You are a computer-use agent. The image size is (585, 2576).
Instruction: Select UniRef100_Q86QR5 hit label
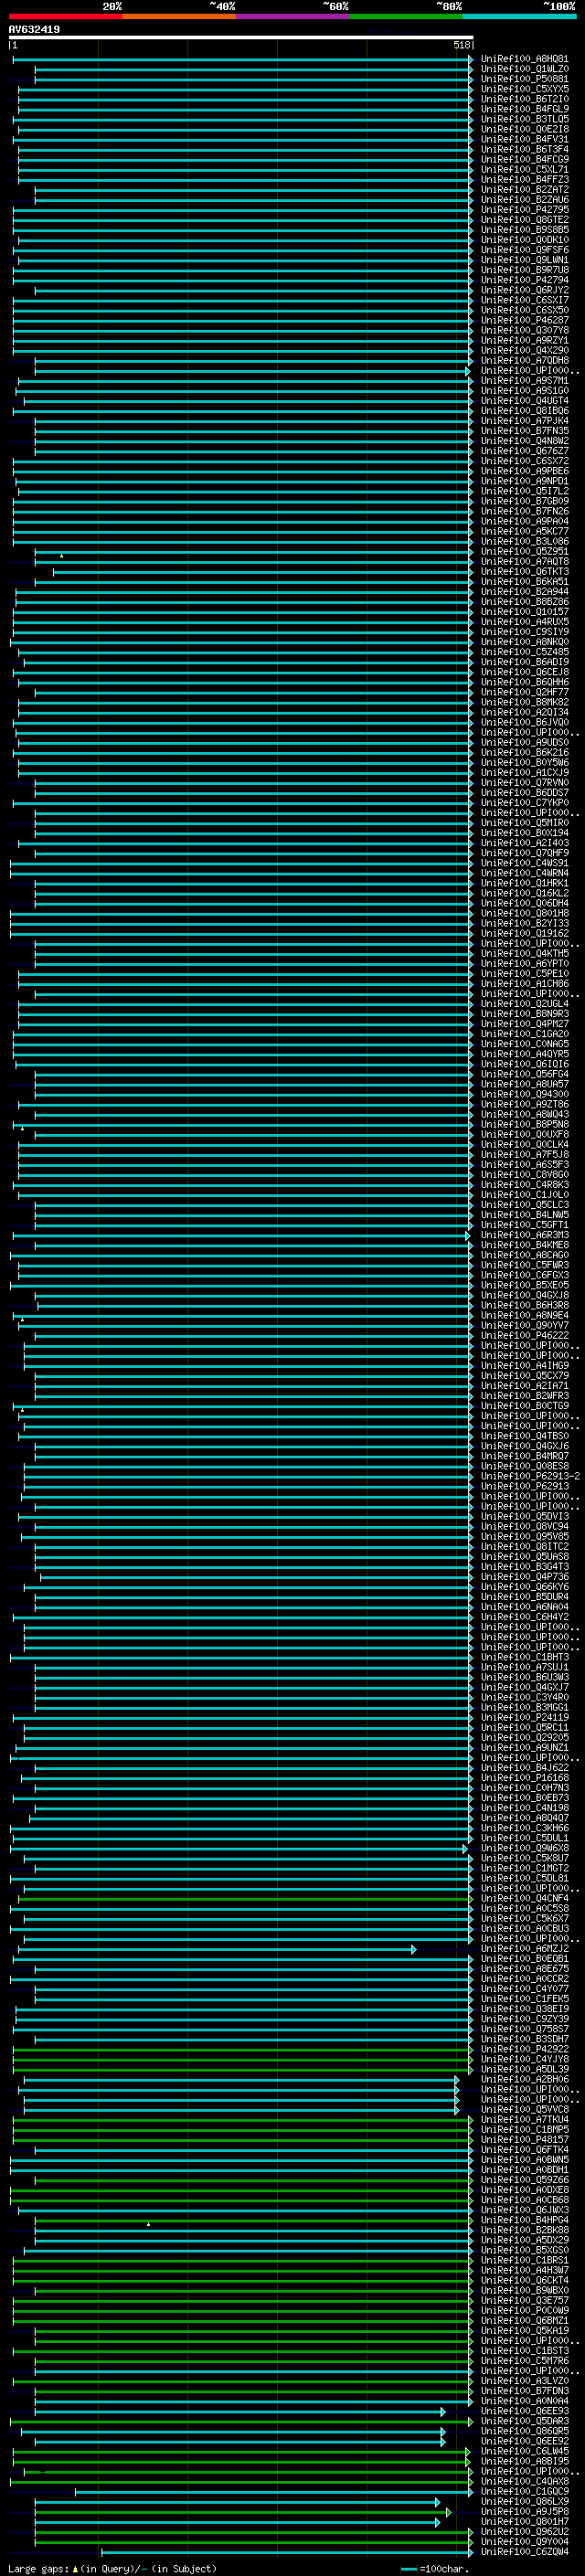(x=525, y=2431)
